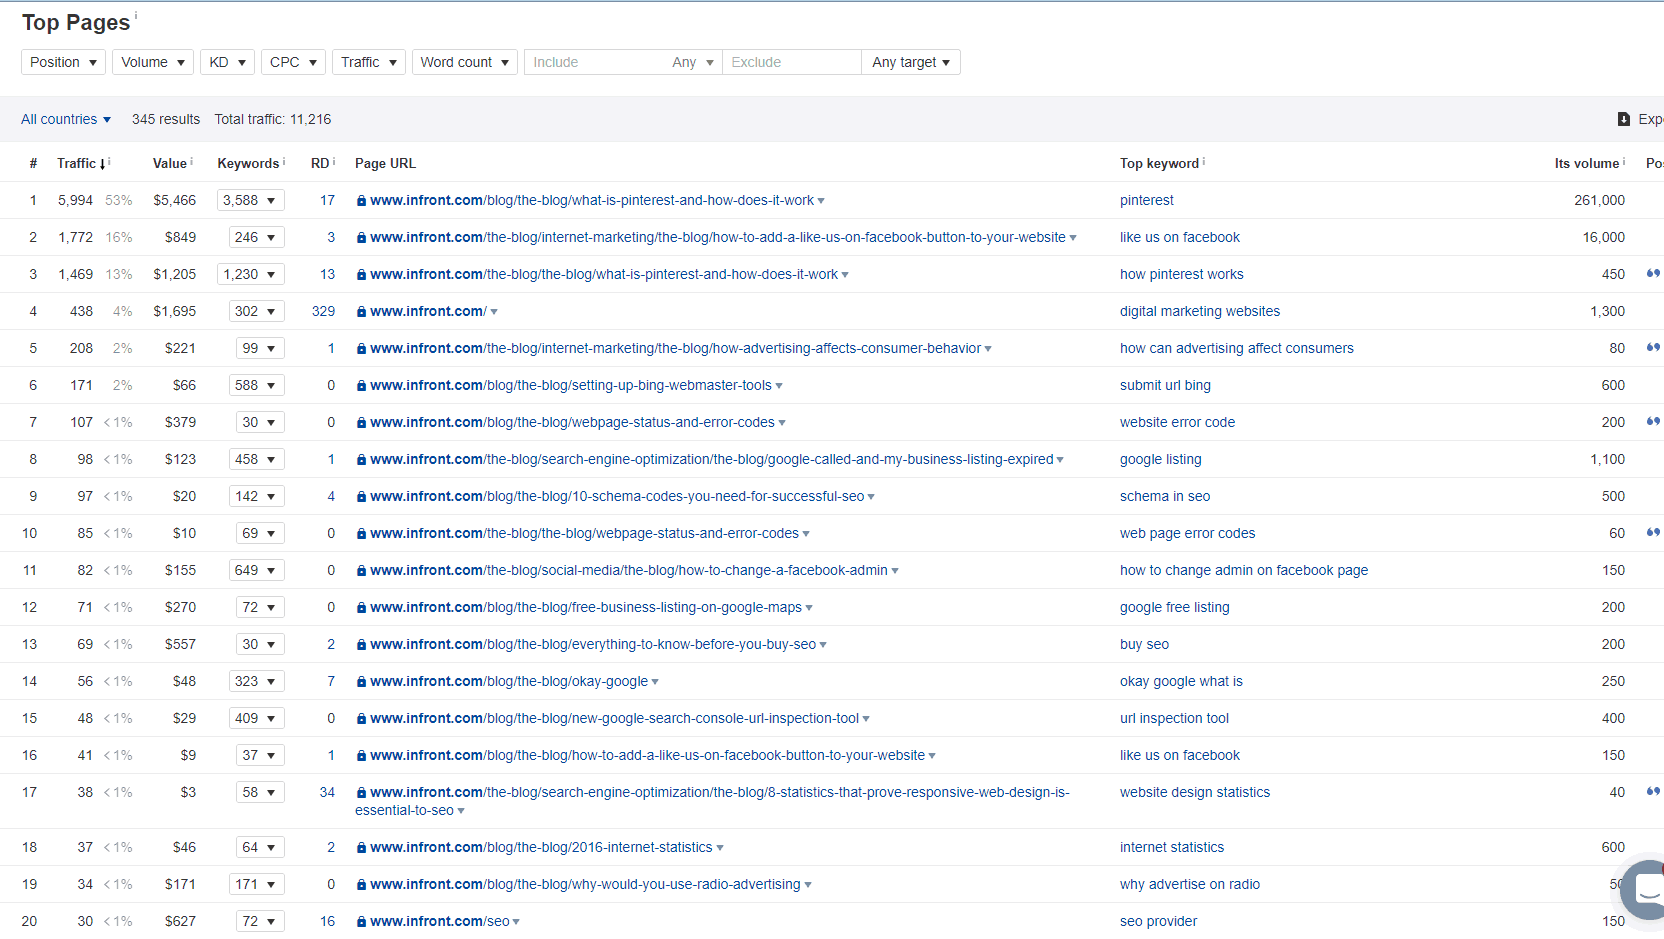Image resolution: width=1664 pixels, height=939 pixels.
Task: Expand the caret next to the what-is-pinterest page URL
Action: [821, 199]
